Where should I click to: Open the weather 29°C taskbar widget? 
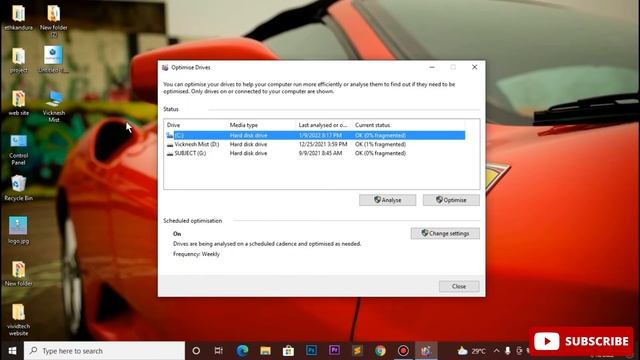471,351
